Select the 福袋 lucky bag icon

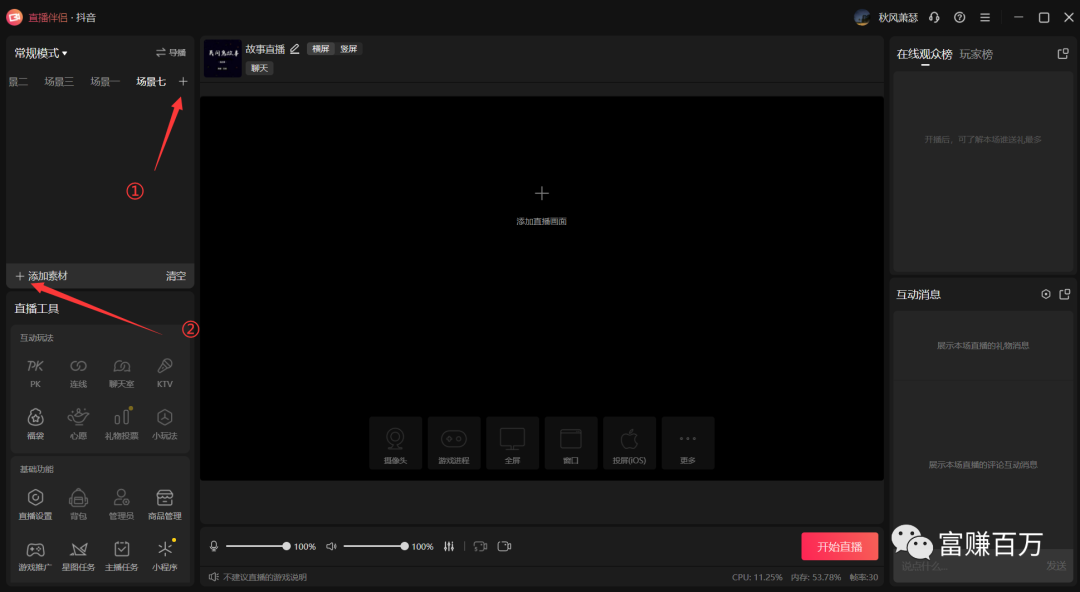tap(35, 422)
